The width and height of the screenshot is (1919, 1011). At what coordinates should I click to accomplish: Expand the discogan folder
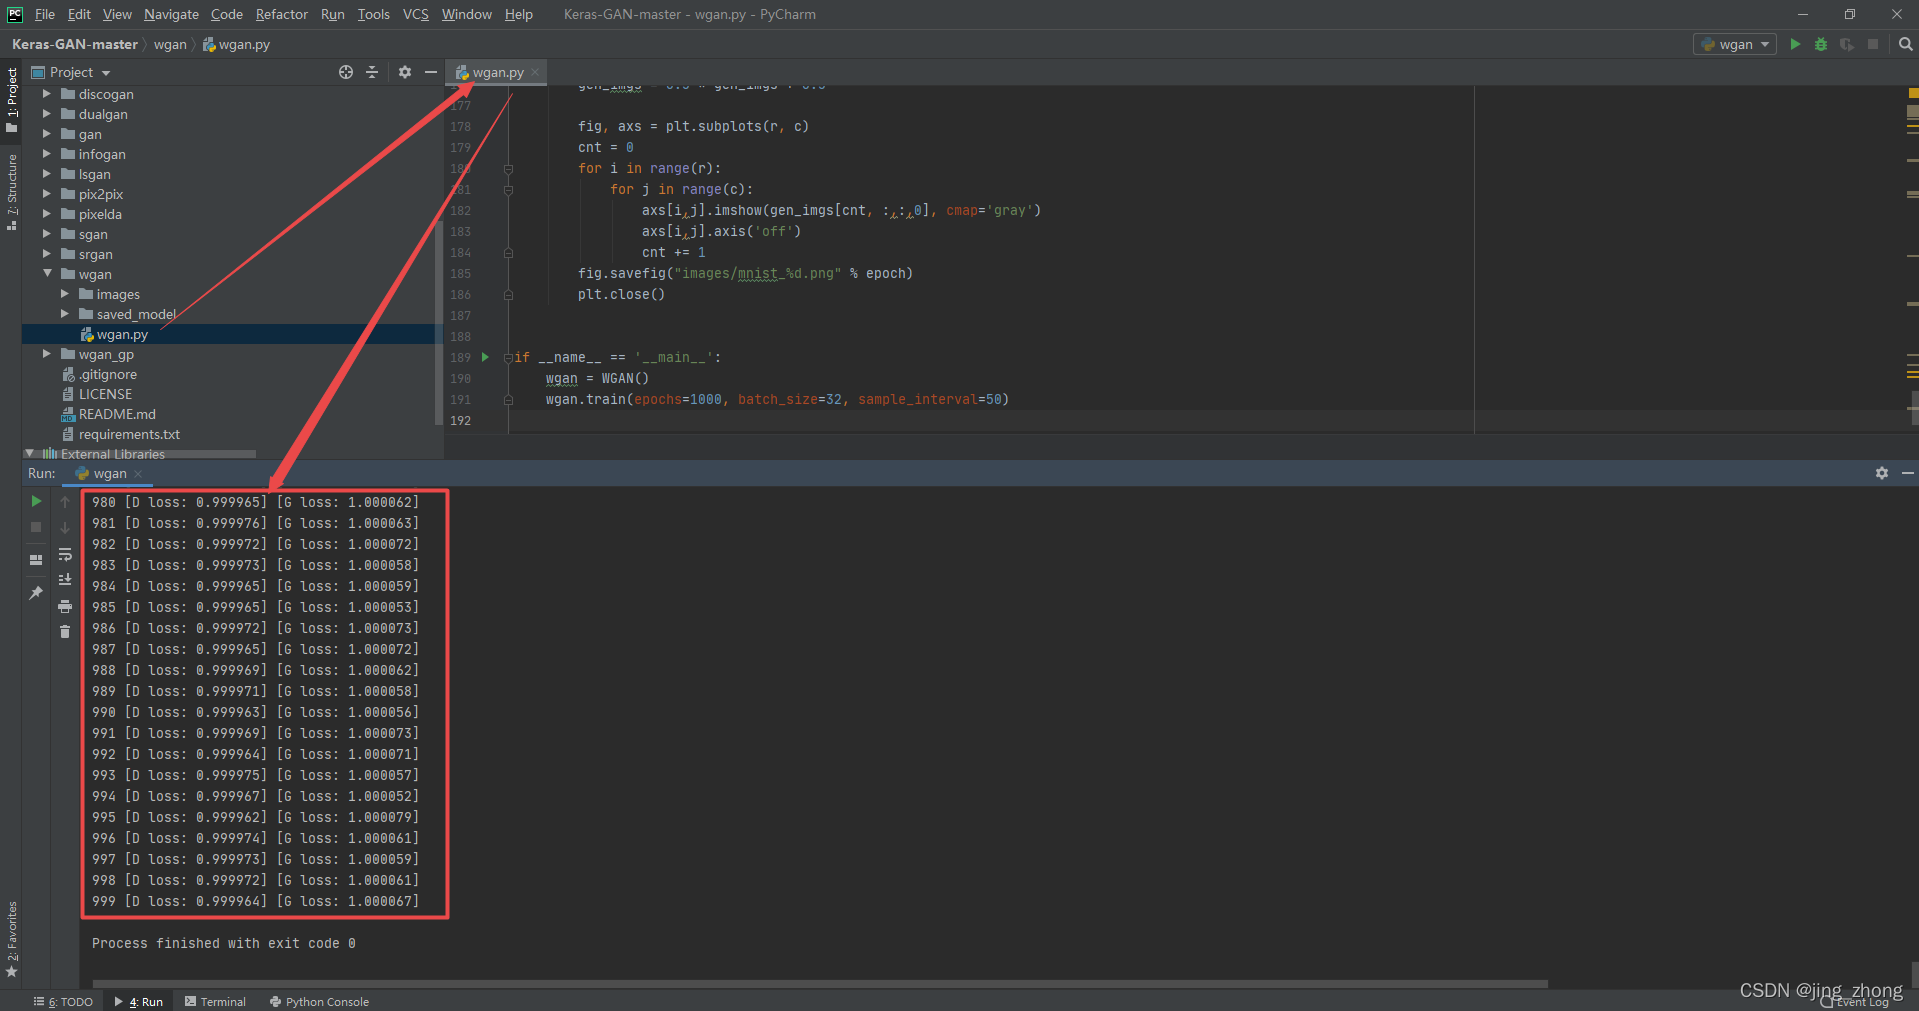[x=46, y=94]
